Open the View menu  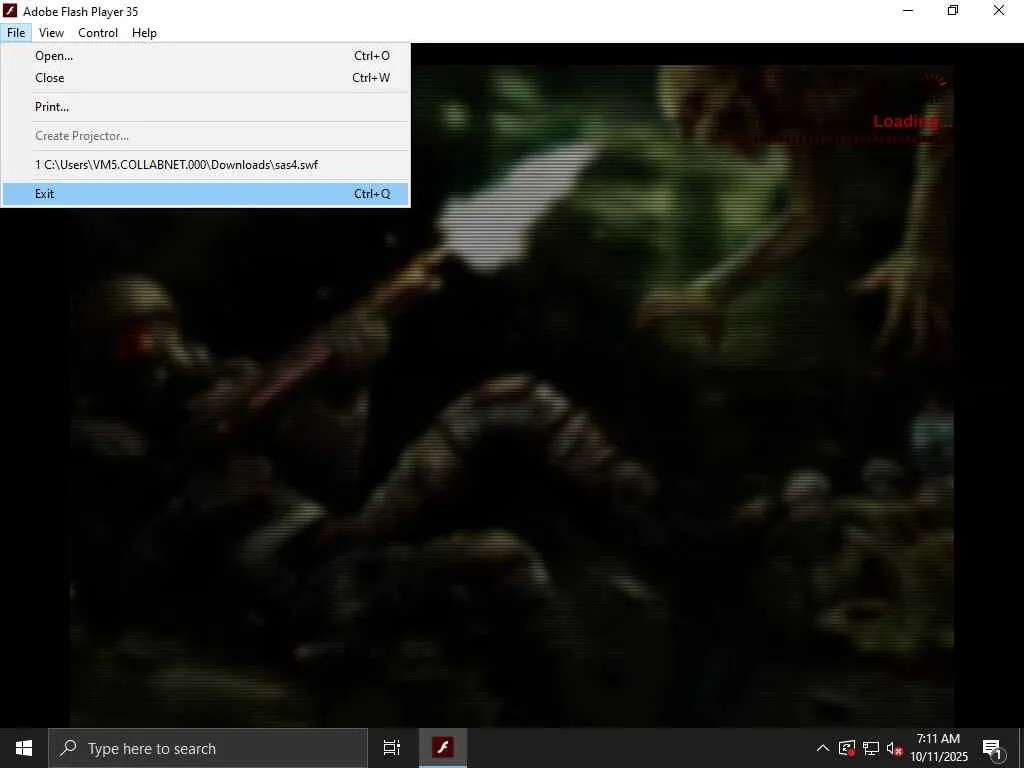51,33
